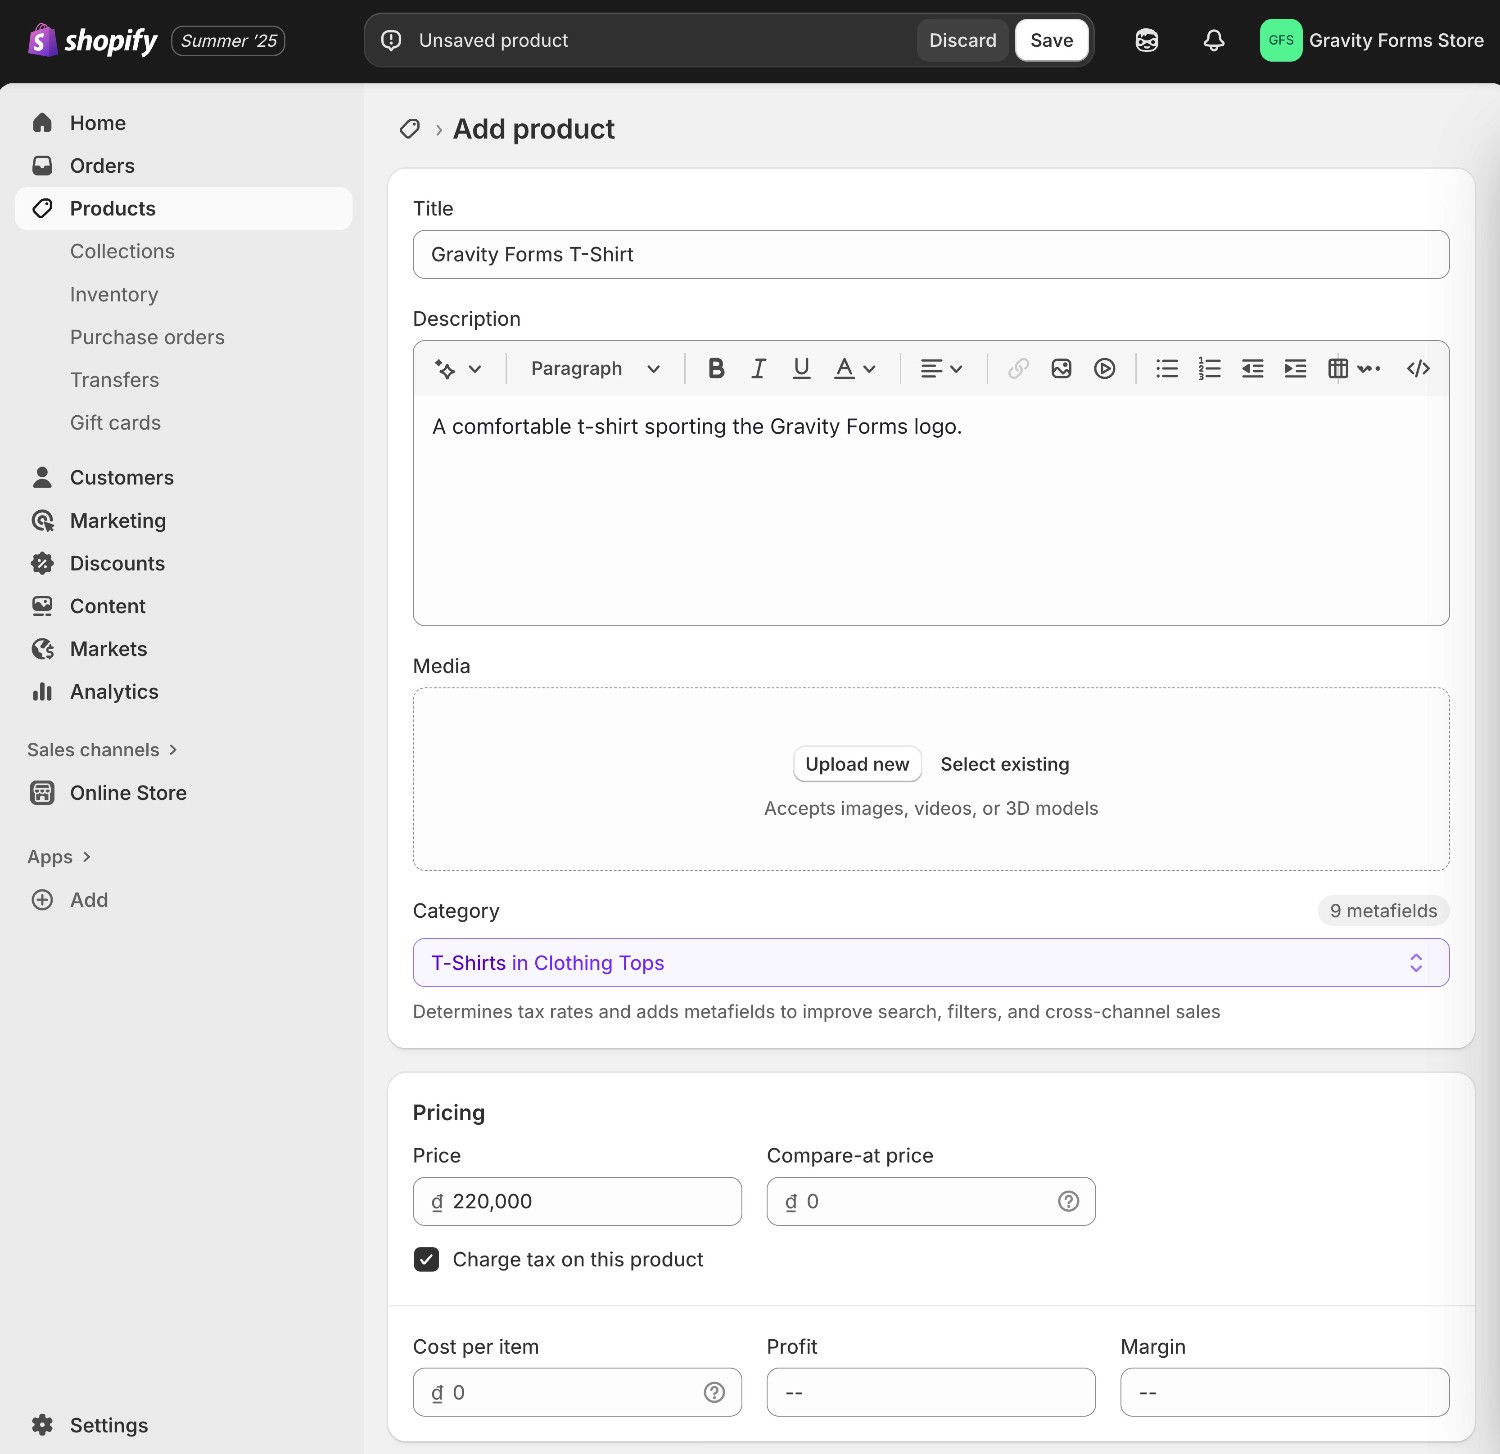
Task: Insert video into description
Action: (1104, 369)
